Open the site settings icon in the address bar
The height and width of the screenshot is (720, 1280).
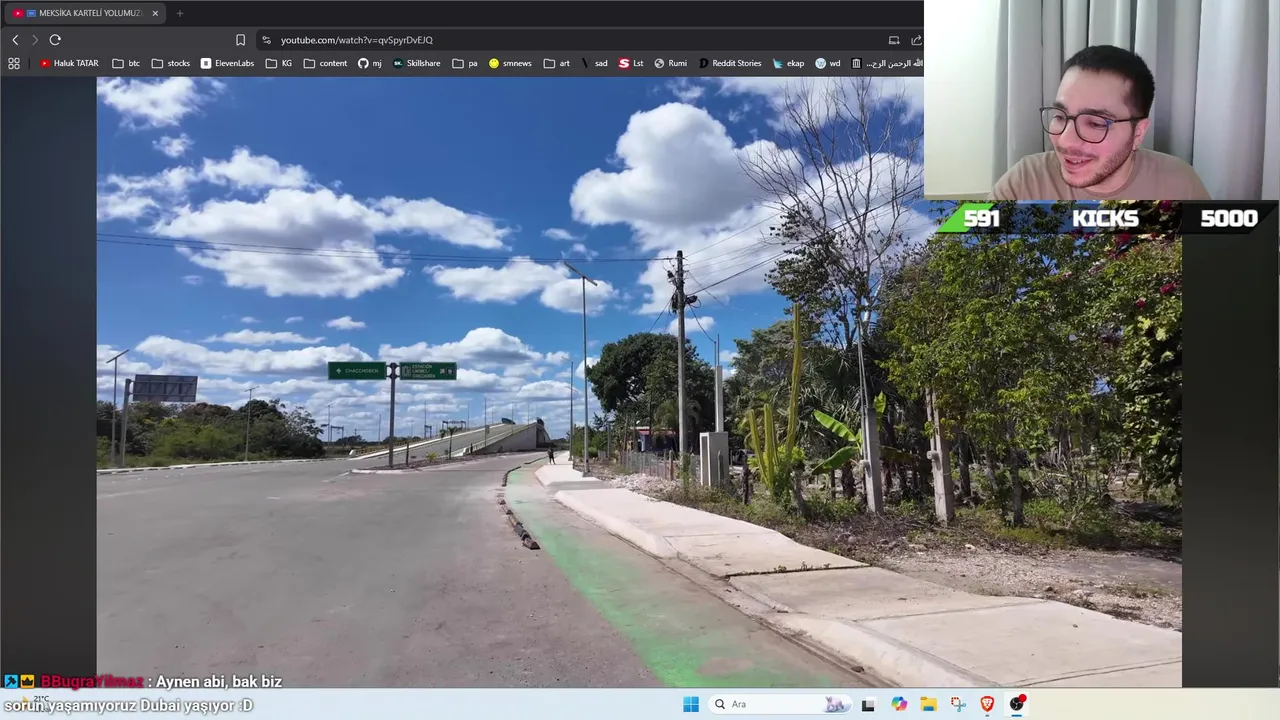(x=266, y=40)
